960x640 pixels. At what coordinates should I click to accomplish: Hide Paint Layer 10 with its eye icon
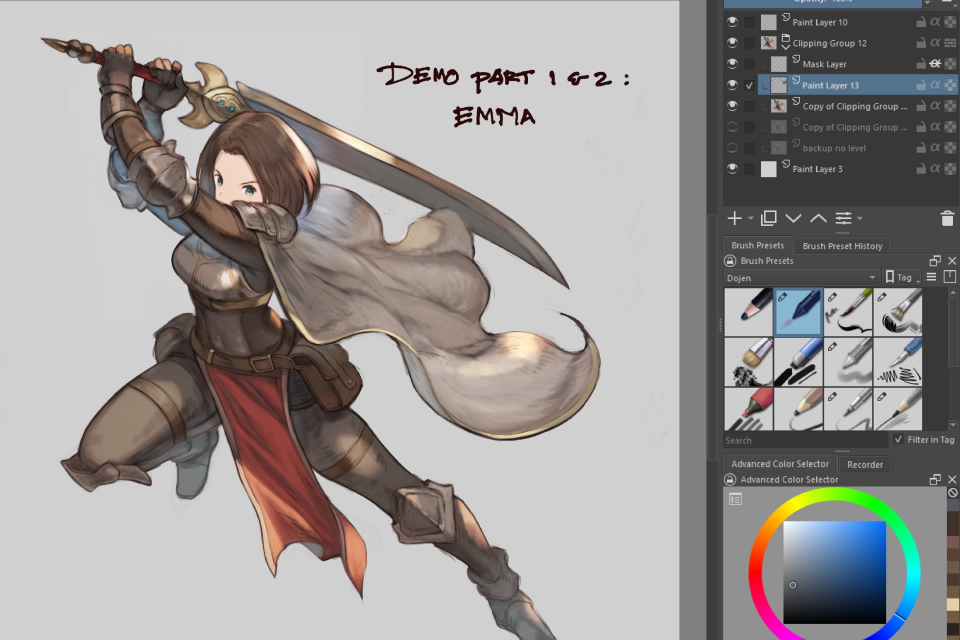[732, 22]
